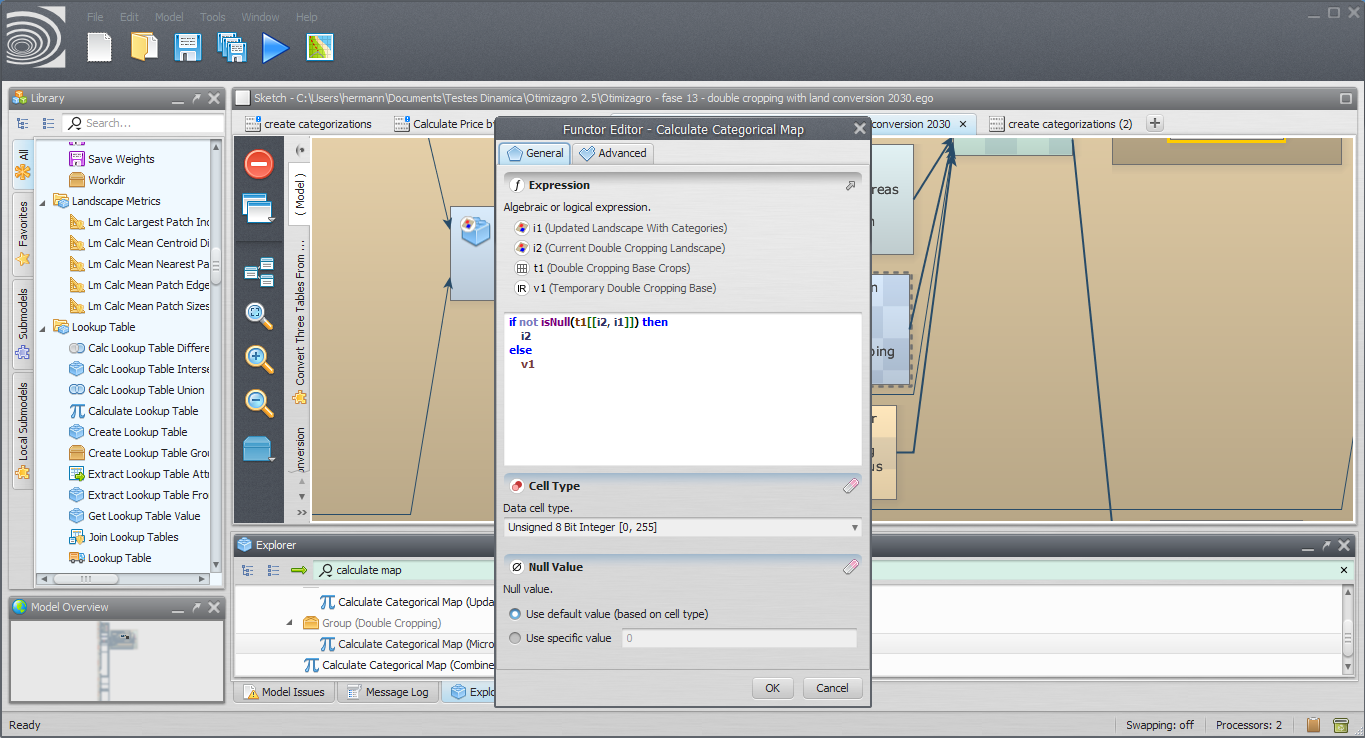Click the New document icon
Screen dimensions: 1365x738
99,47
